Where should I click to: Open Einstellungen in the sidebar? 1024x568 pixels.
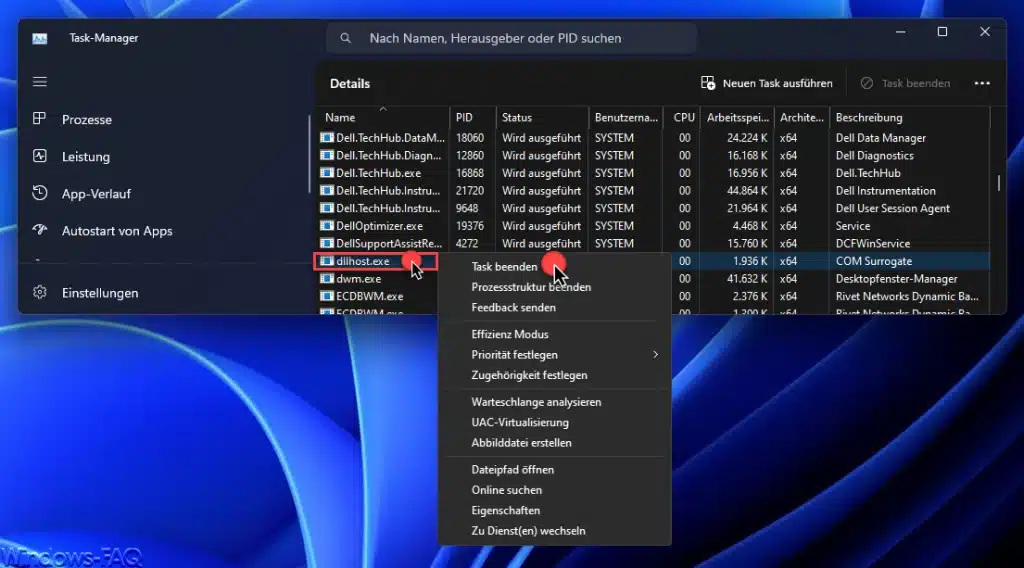pos(100,293)
